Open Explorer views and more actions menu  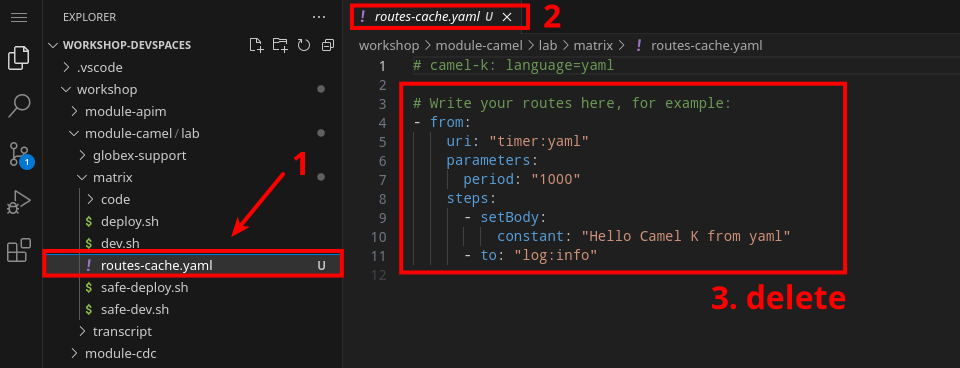pos(319,17)
